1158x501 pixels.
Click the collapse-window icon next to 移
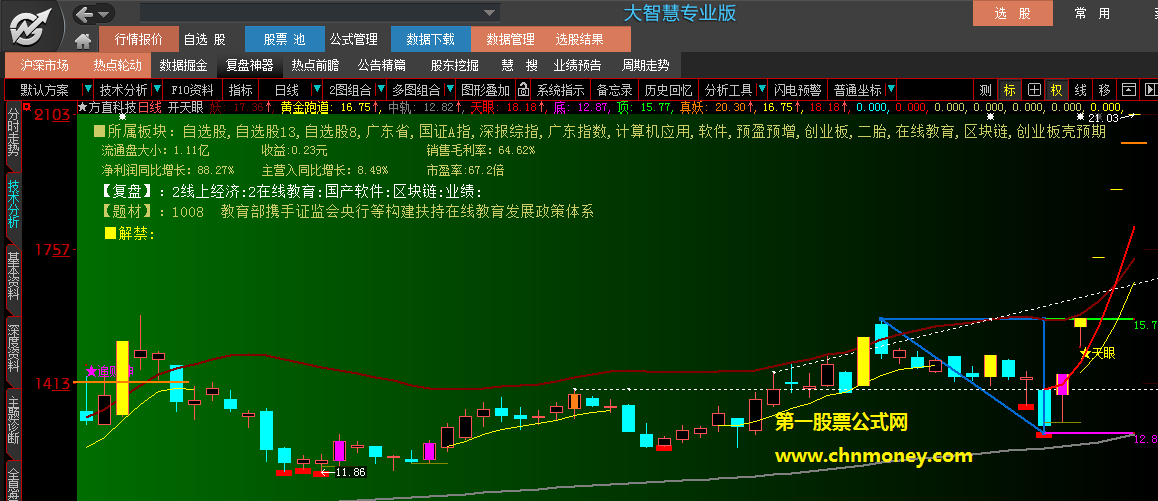(1128, 90)
